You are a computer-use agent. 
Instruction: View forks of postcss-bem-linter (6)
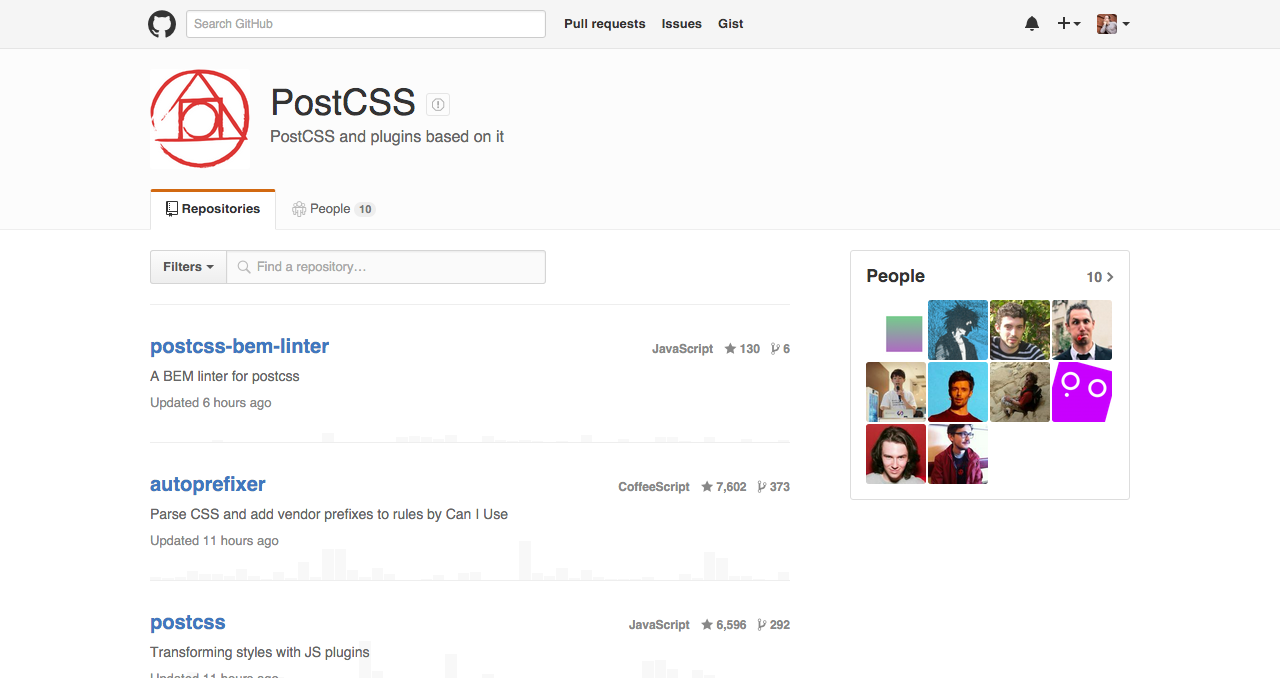780,349
